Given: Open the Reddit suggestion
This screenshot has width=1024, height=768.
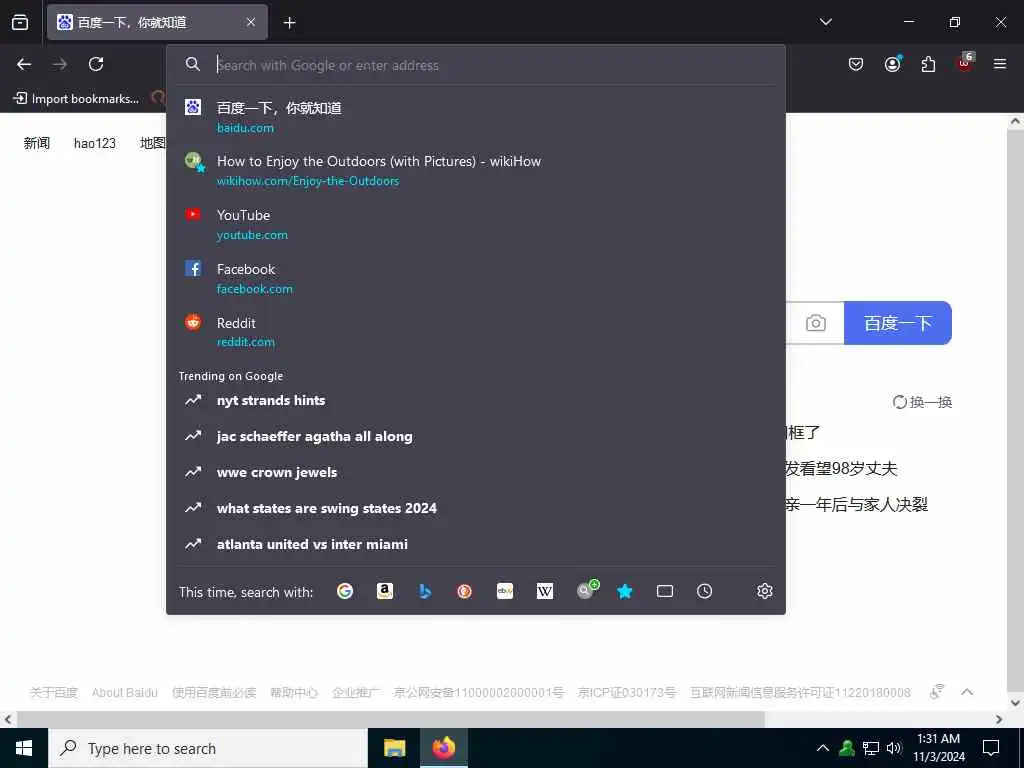Looking at the screenshot, I should (x=475, y=332).
